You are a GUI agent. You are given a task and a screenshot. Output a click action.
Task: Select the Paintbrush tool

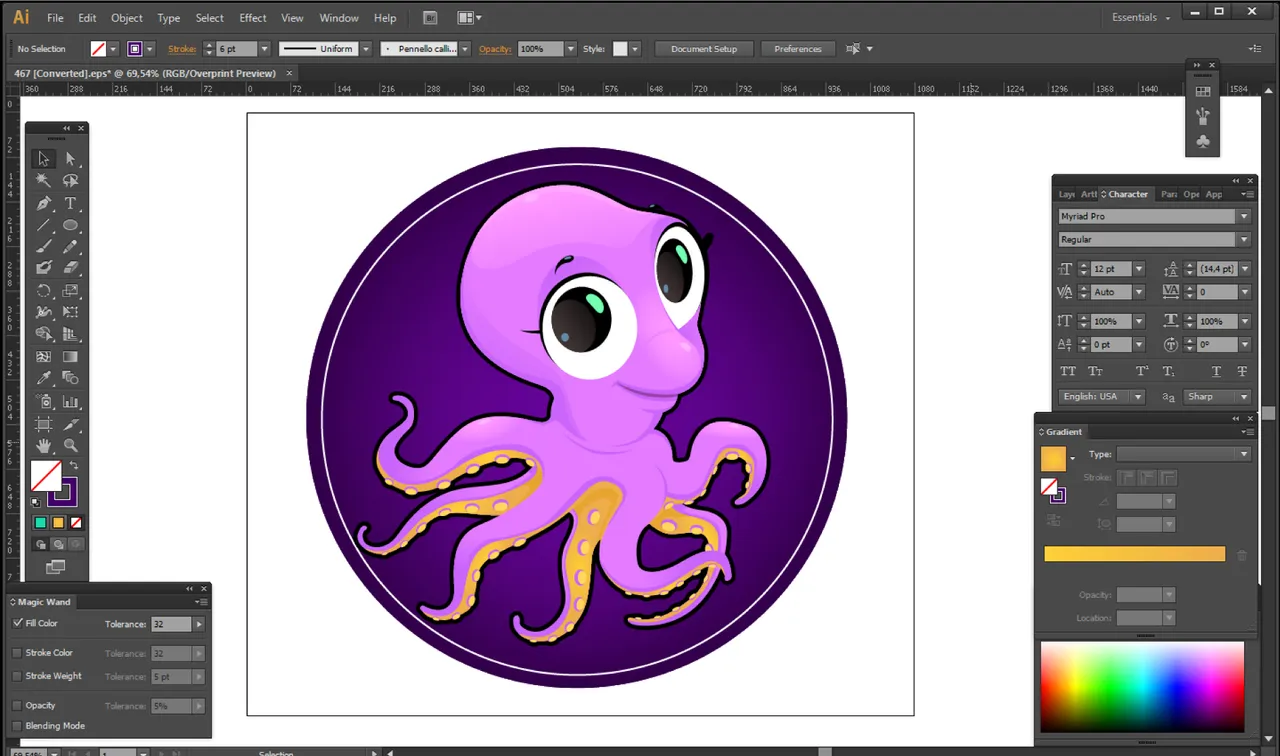[43, 246]
